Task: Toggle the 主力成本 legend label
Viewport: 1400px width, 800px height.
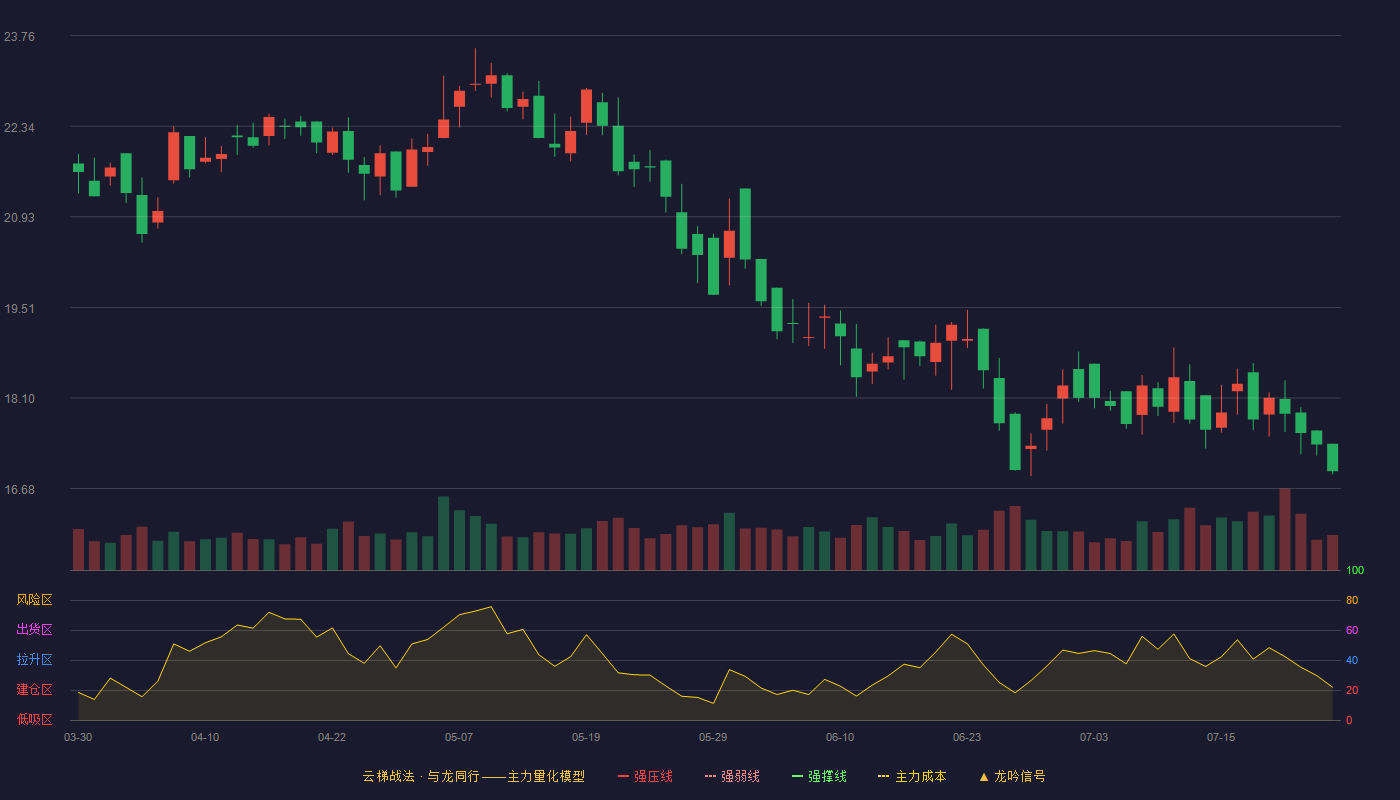Action: tap(921, 776)
